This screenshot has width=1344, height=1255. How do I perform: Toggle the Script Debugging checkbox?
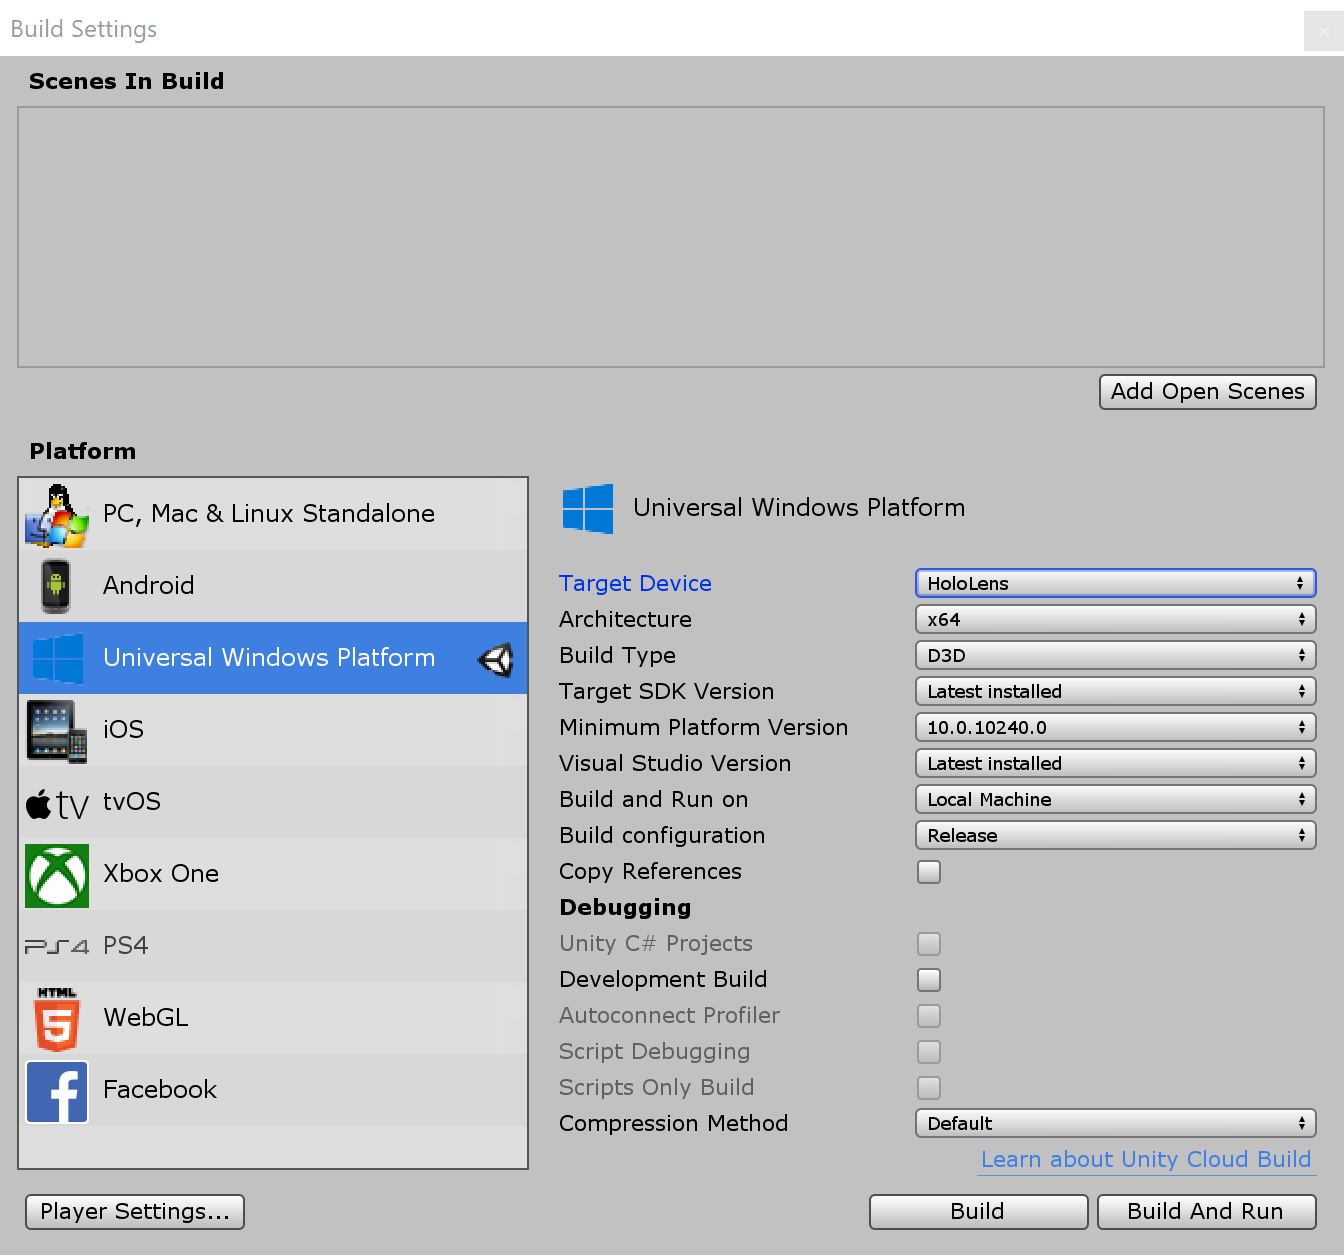929,1052
